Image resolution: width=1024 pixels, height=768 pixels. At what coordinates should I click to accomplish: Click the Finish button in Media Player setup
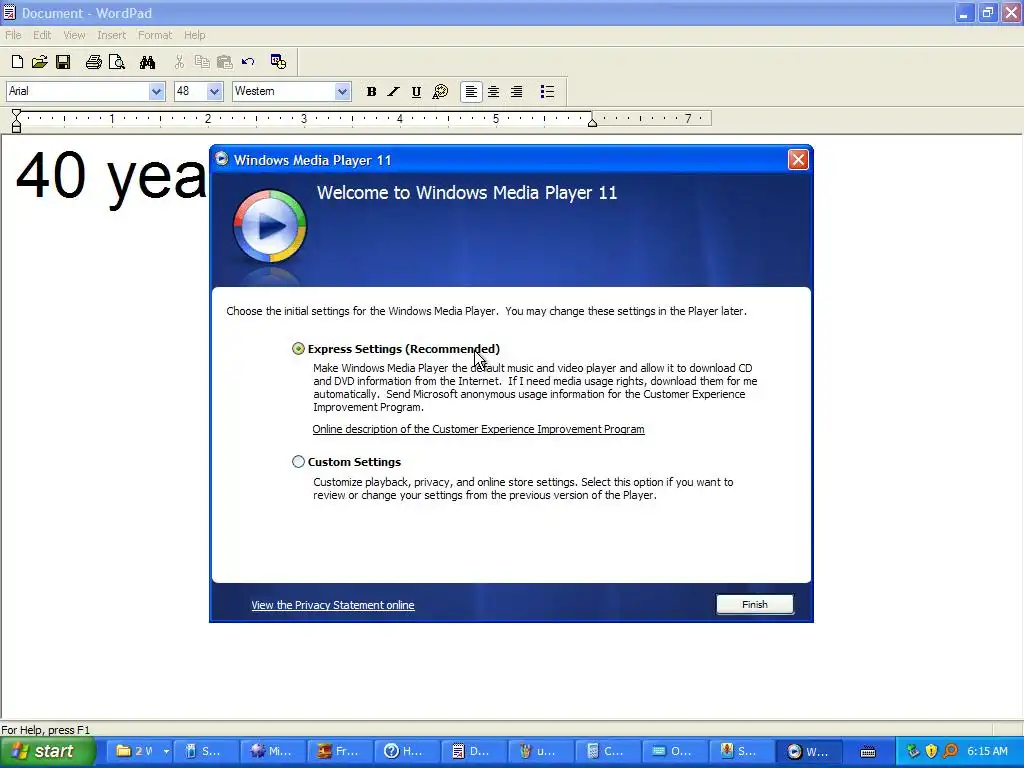coord(755,604)
